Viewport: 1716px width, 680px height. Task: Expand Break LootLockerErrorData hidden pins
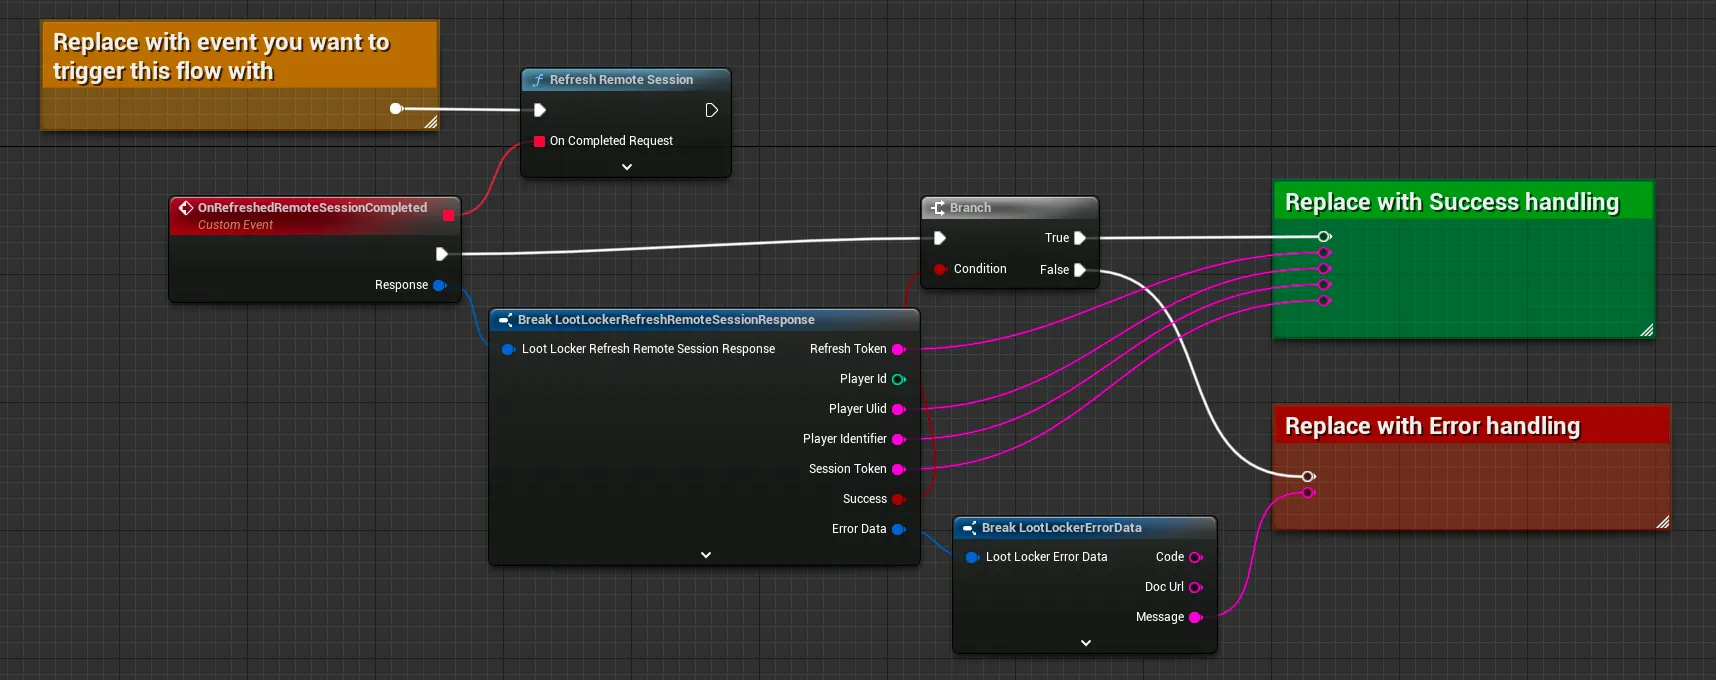pos(1086,643)
